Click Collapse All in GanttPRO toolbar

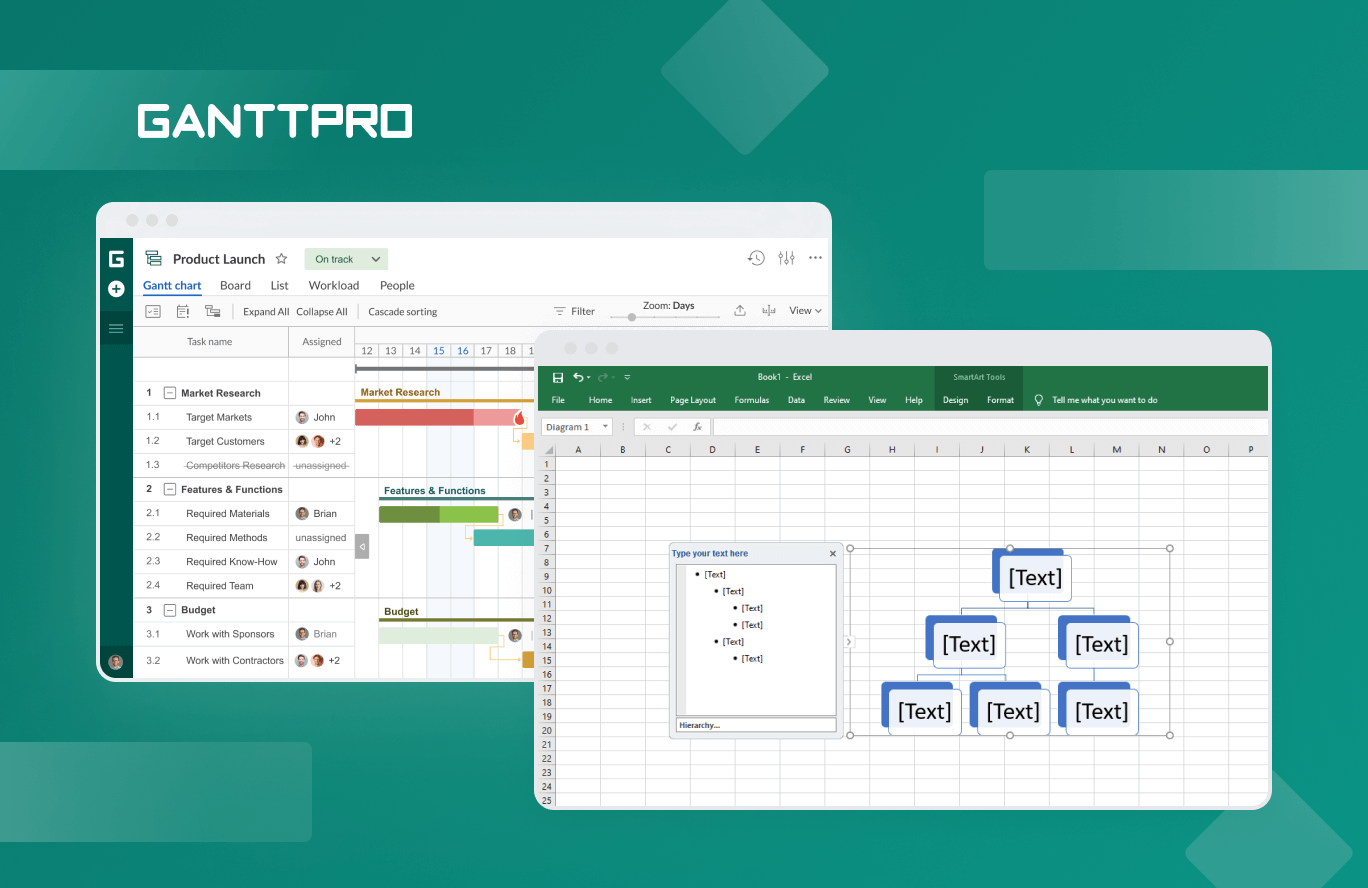tap(322, 312)
